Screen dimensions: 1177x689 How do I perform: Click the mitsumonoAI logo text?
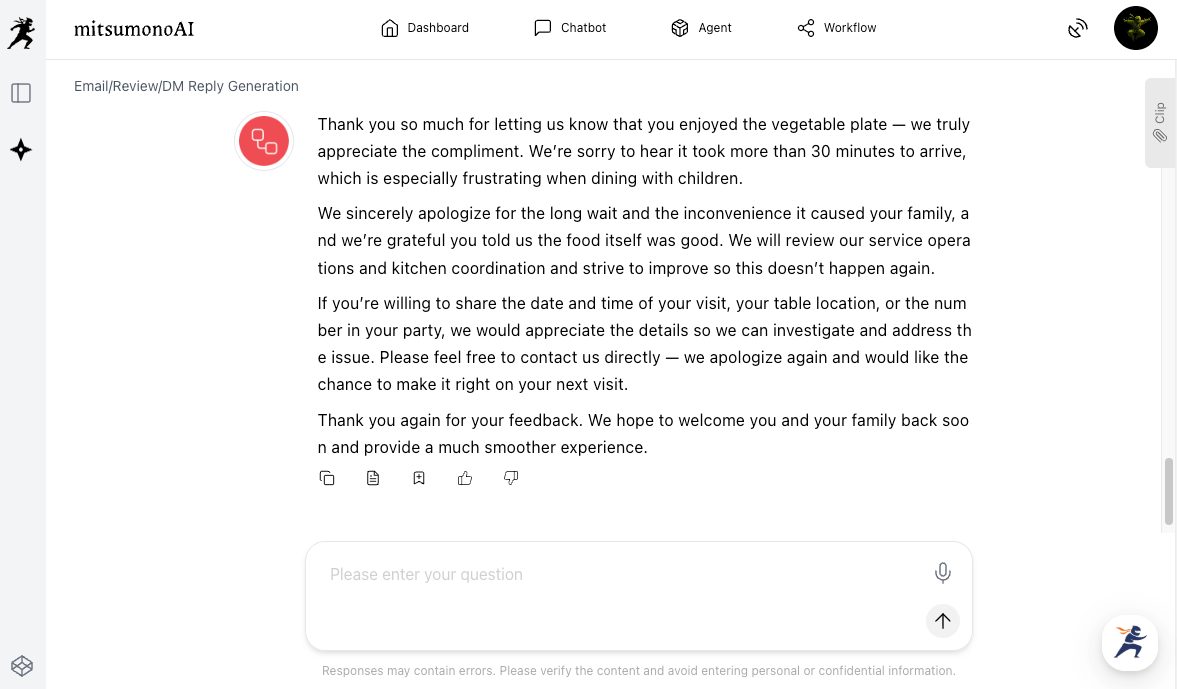[x=134, y=29]
